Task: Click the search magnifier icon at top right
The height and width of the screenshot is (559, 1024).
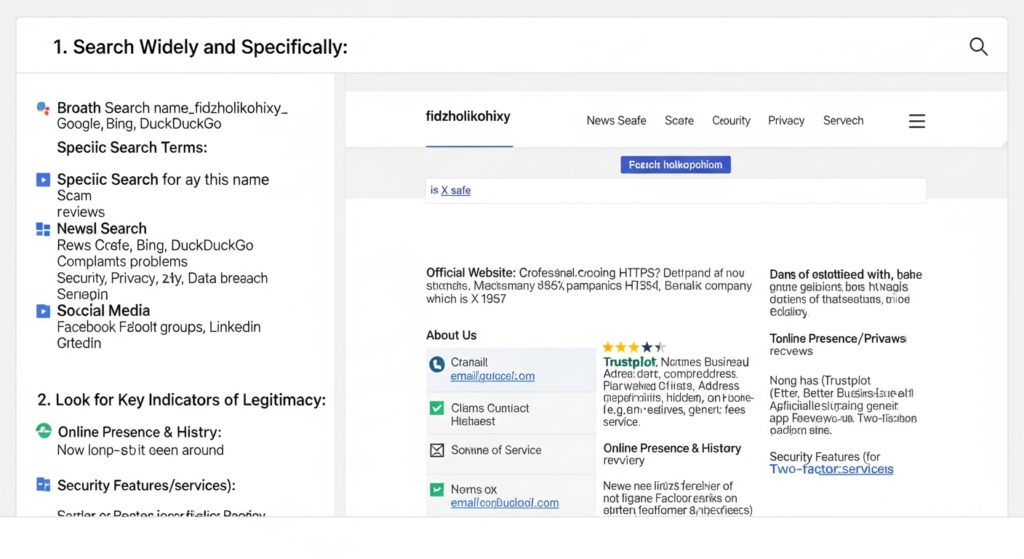Action: pos(978,47)
